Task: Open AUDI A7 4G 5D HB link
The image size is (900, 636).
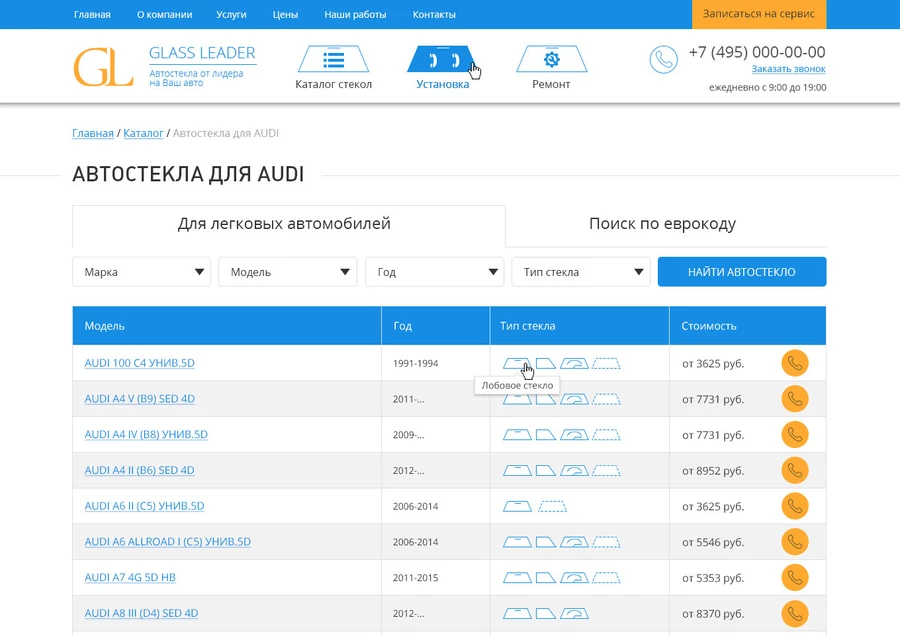Action: 130,577
